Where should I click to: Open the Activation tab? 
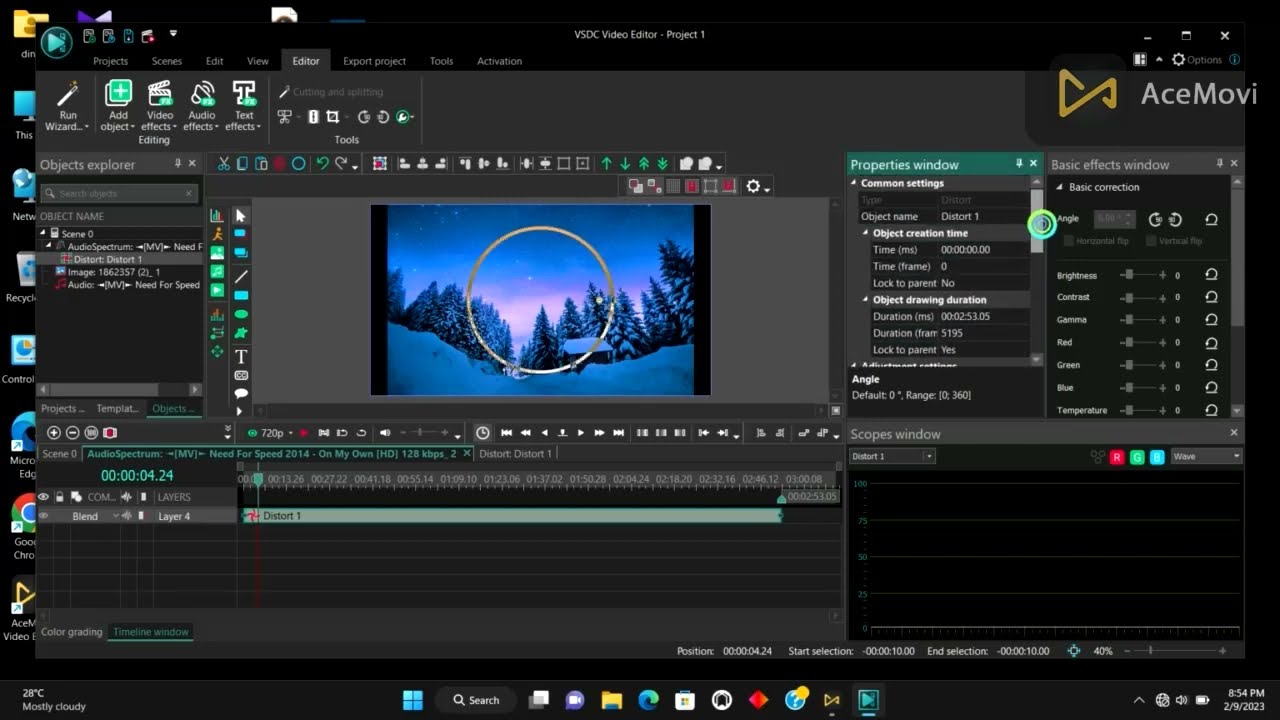499,61
